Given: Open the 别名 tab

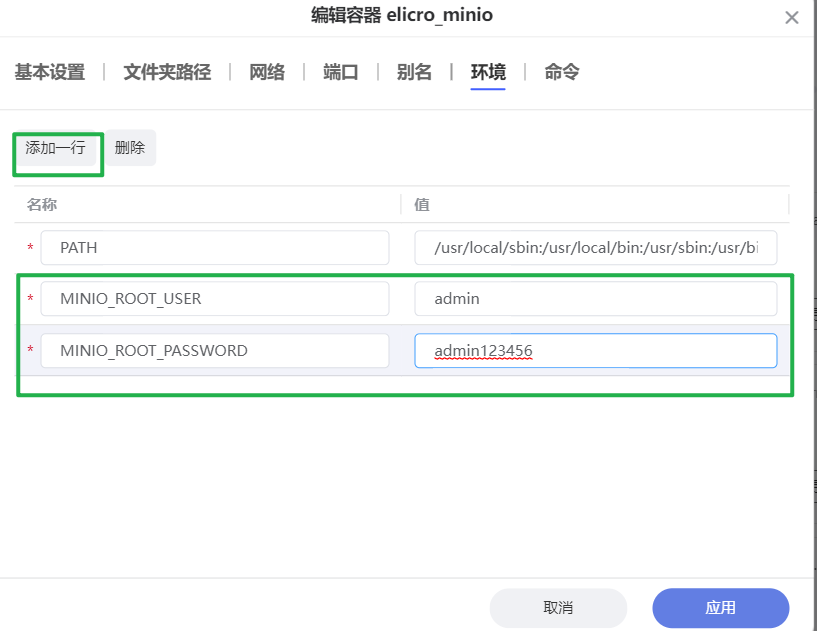Looking at the screenshot, I should [x=414, y=71].
